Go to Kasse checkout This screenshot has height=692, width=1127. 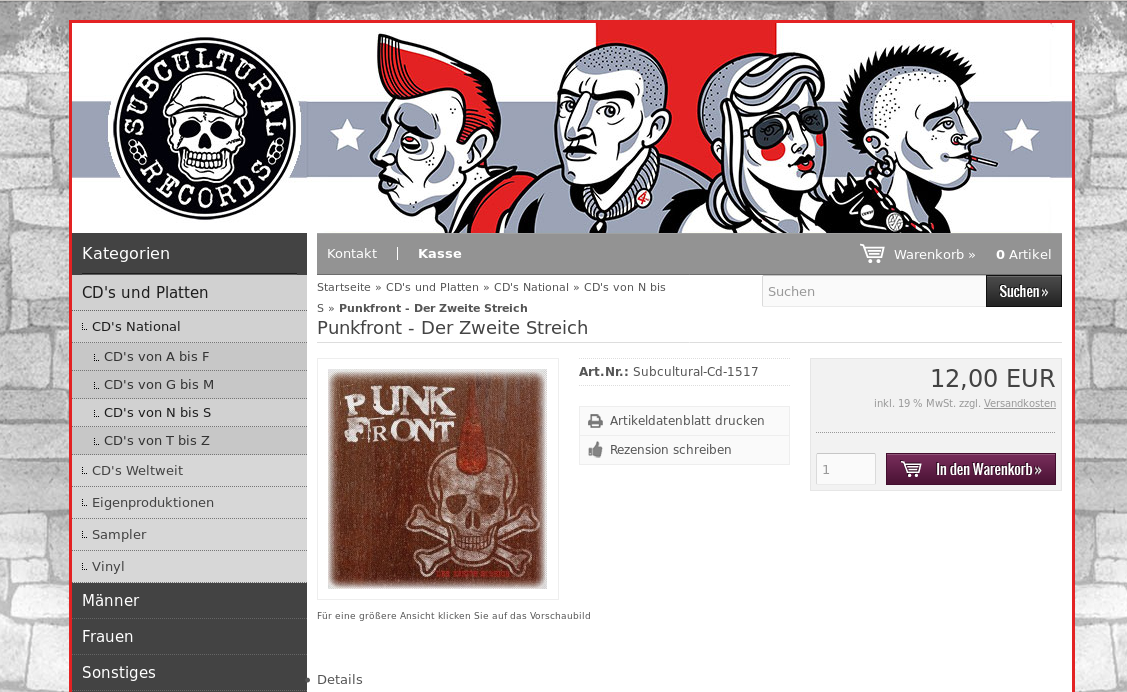[x=440, y=254]
